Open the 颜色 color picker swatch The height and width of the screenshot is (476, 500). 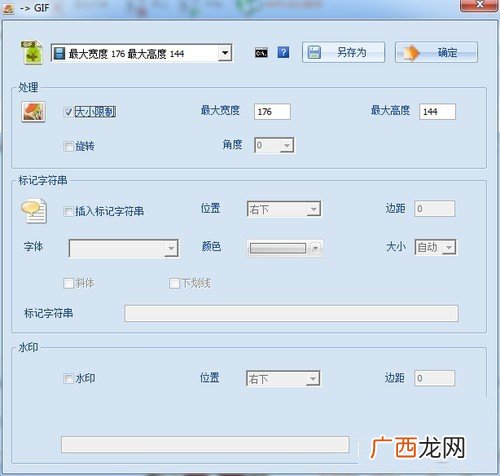coord(284,248)
